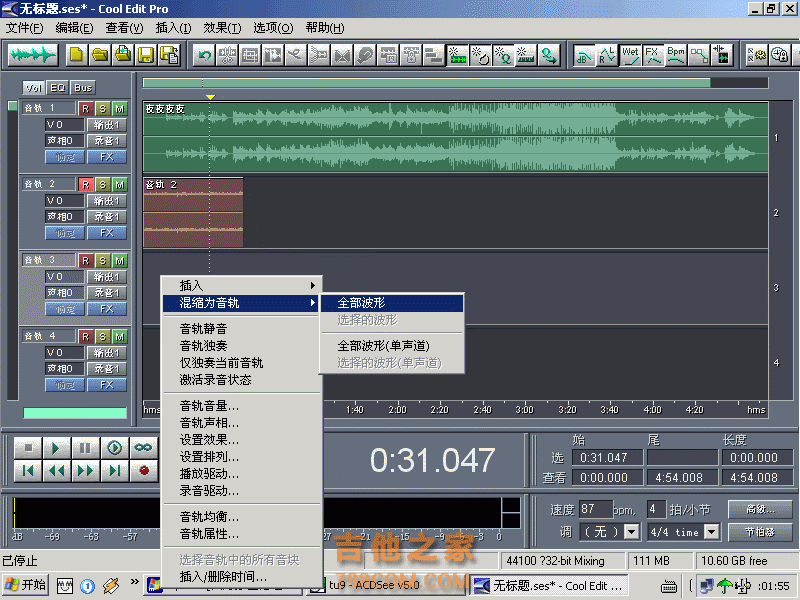Click the new session toolbar icon

(77, 54)
